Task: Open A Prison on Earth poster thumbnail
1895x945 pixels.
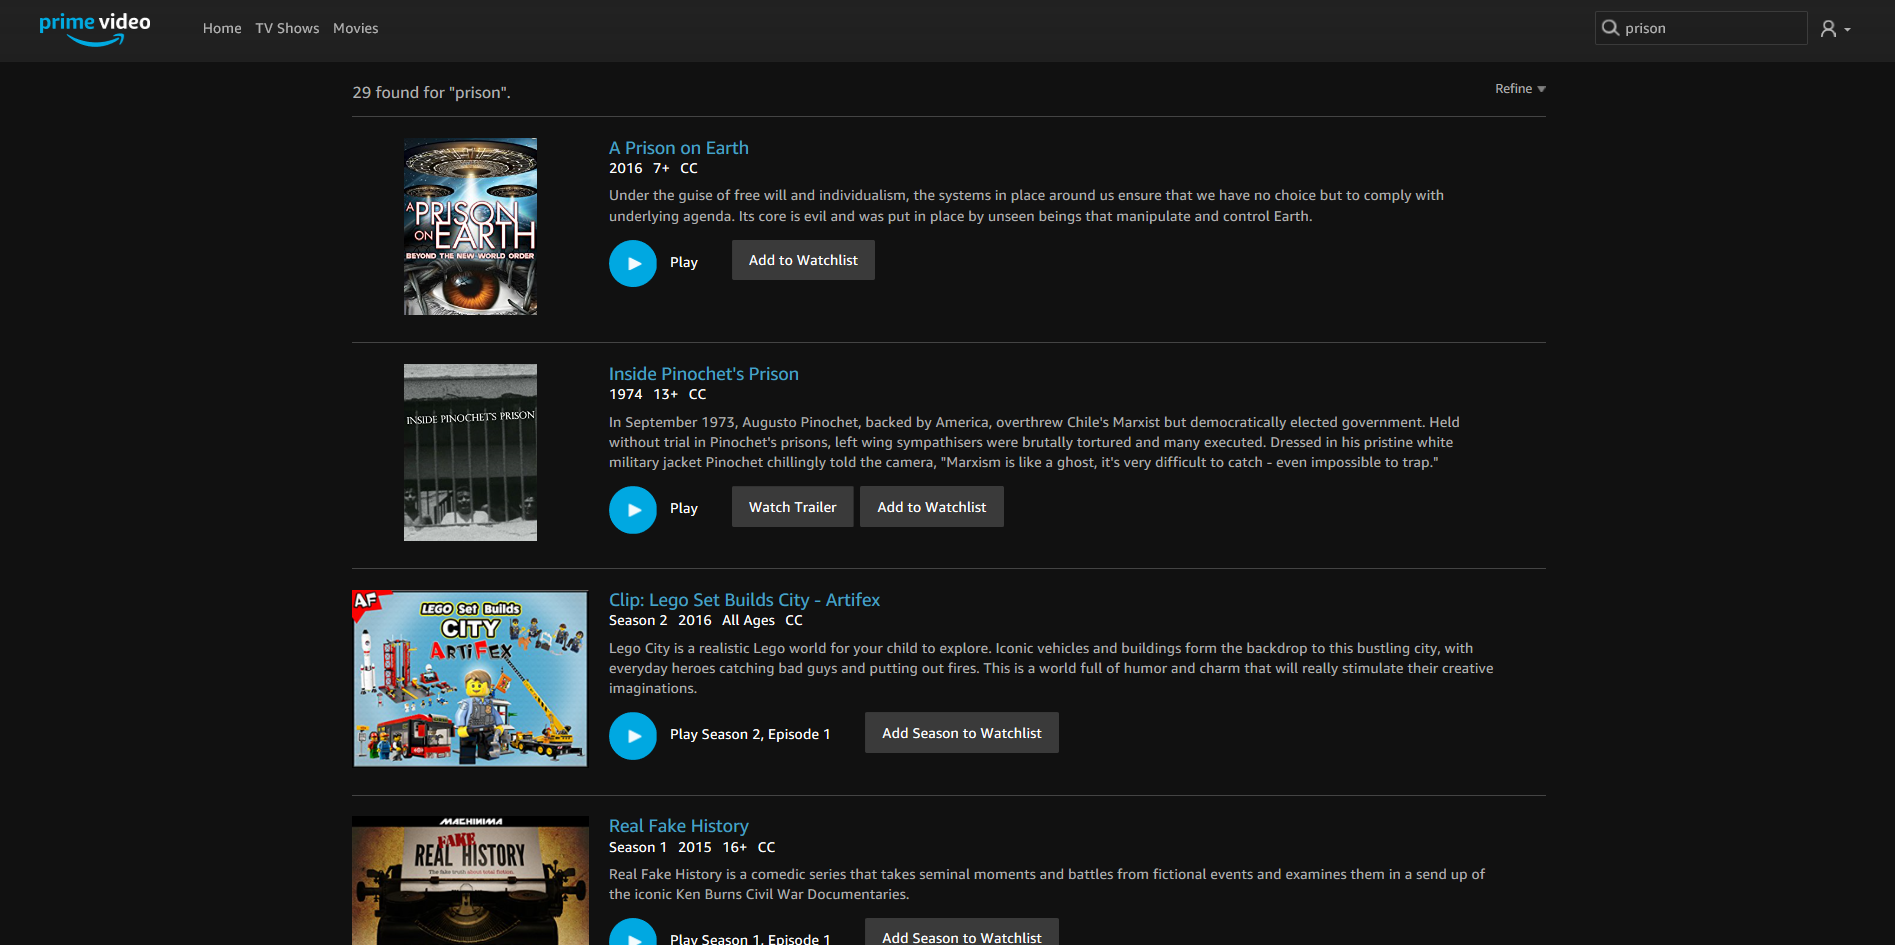Action: click(470, 226)
